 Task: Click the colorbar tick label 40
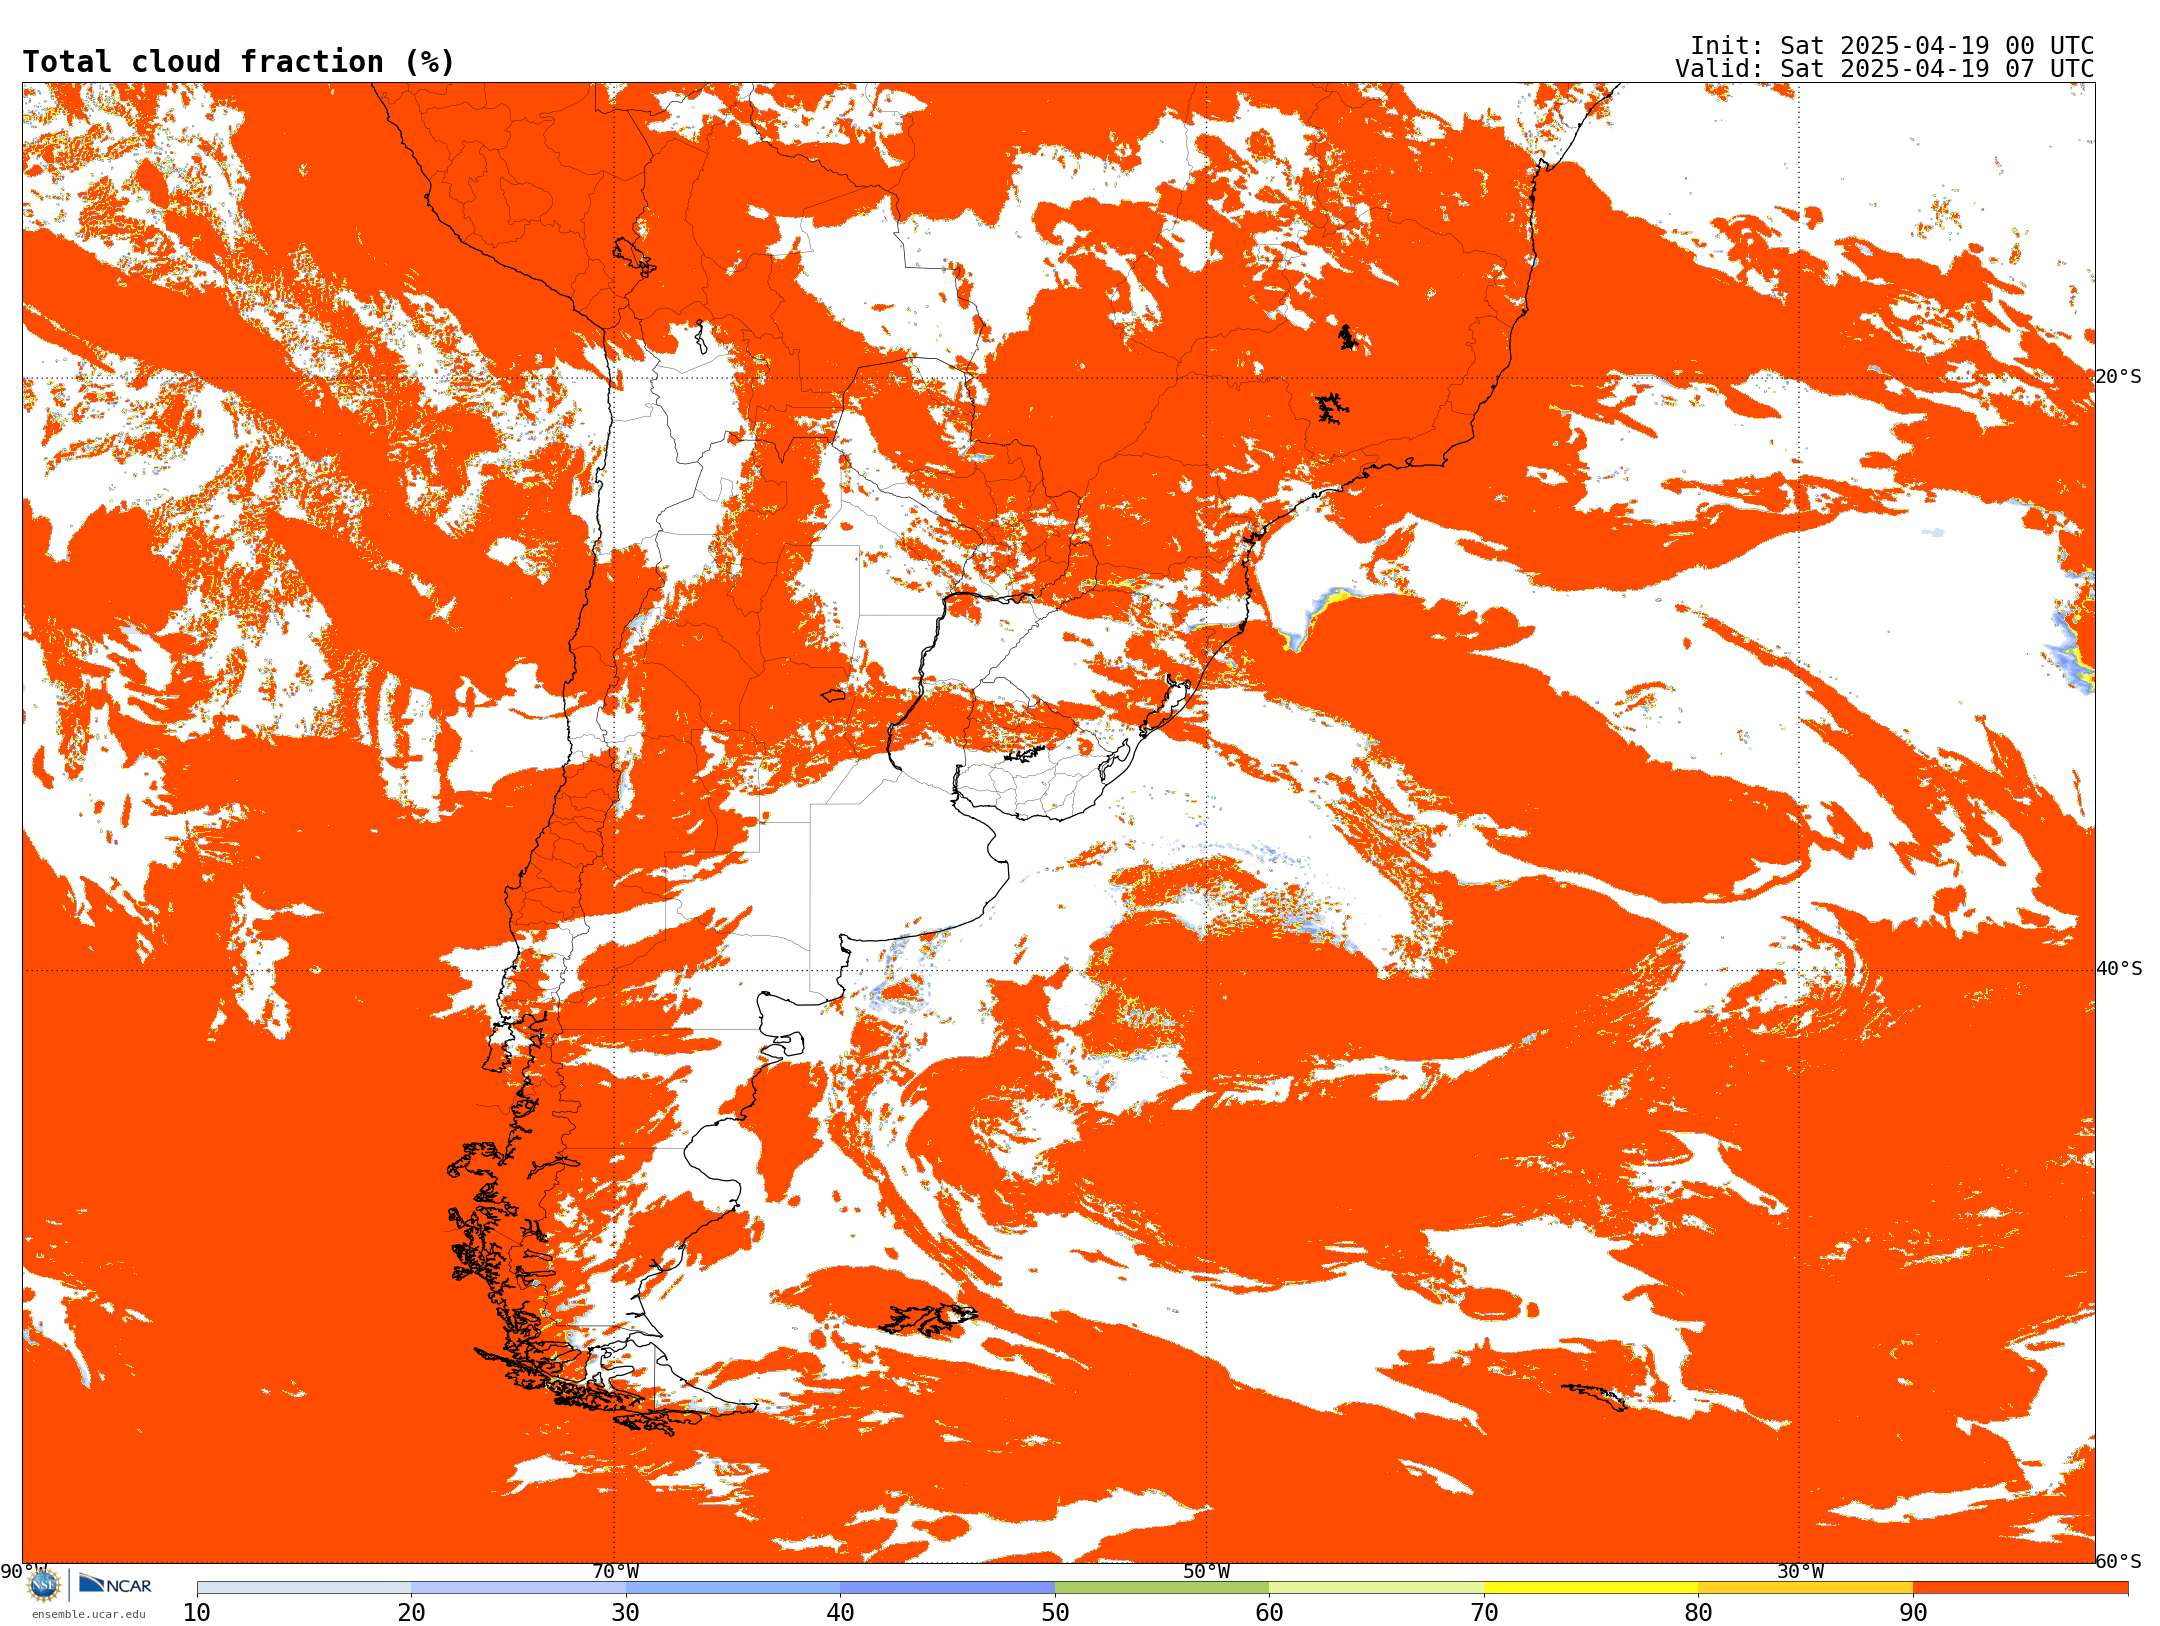pyautogui.click(x=840, y=1613)
